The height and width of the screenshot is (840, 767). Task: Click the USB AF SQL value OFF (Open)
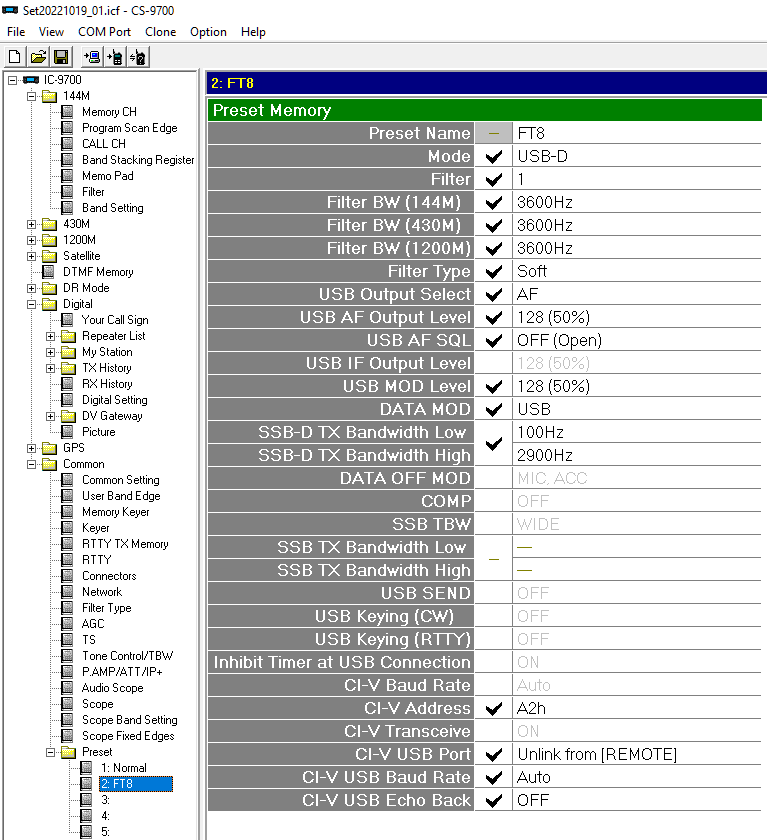point(637,340)
